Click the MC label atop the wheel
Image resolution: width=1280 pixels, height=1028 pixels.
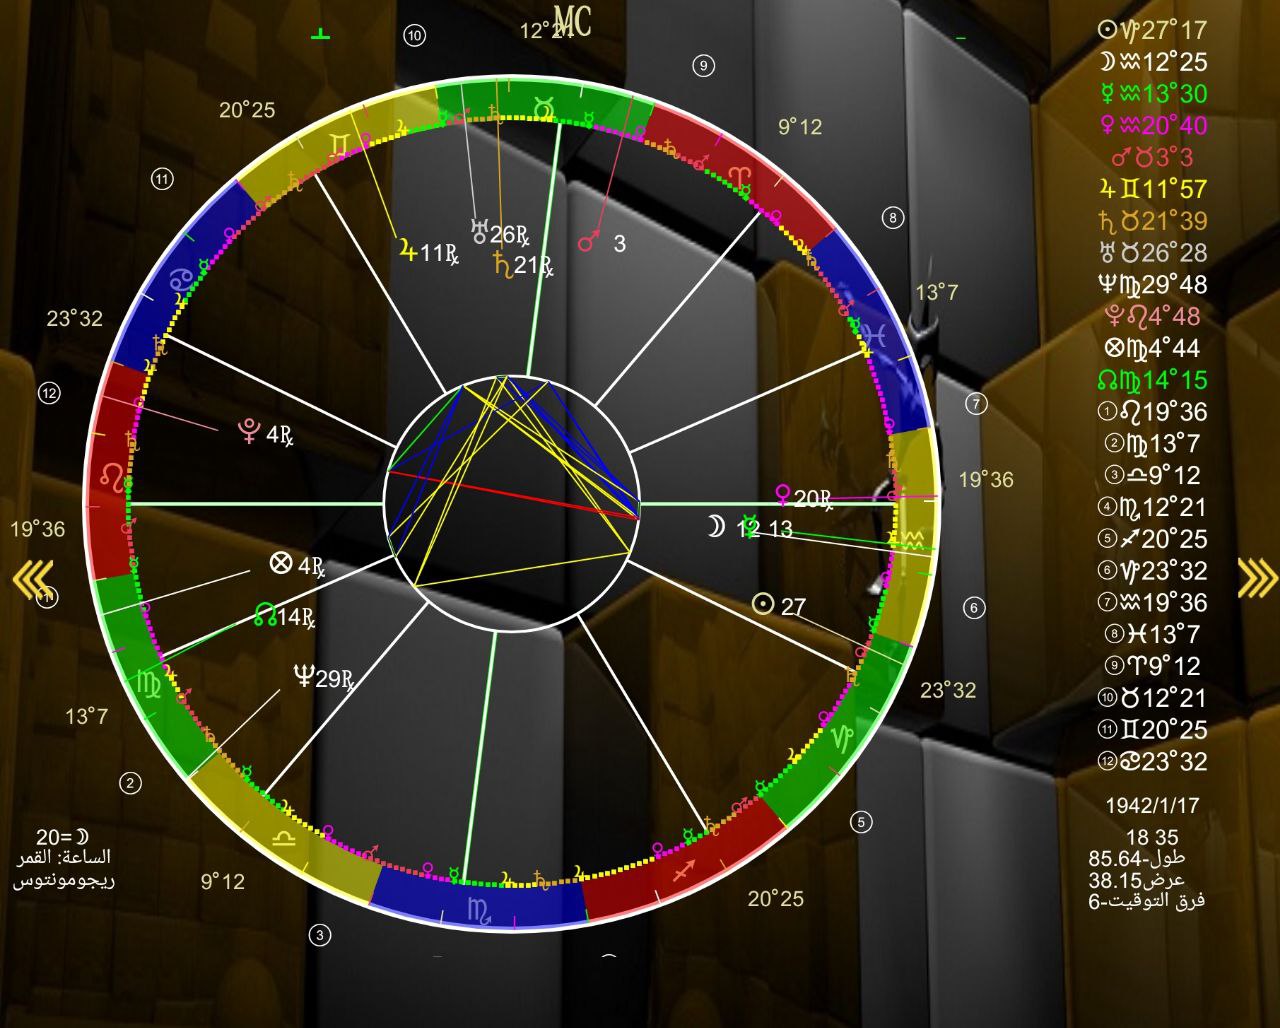(571, 22)
